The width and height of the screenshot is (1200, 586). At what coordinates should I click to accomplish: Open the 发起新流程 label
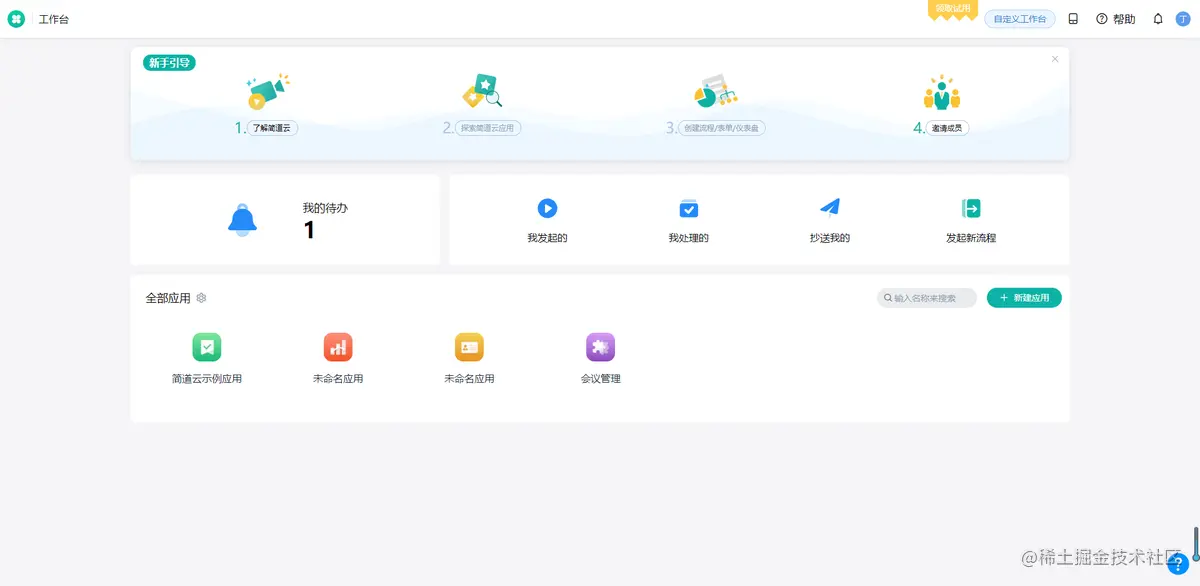pyautogui.click(x=971, y=238)
